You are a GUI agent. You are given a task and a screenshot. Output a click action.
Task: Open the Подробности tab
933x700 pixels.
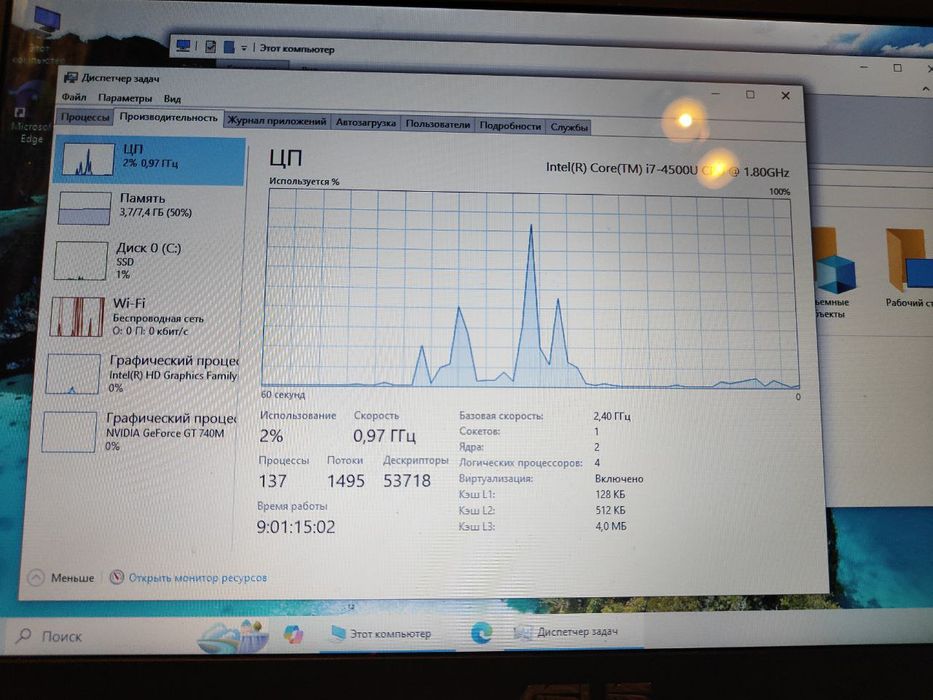[510, 126]
